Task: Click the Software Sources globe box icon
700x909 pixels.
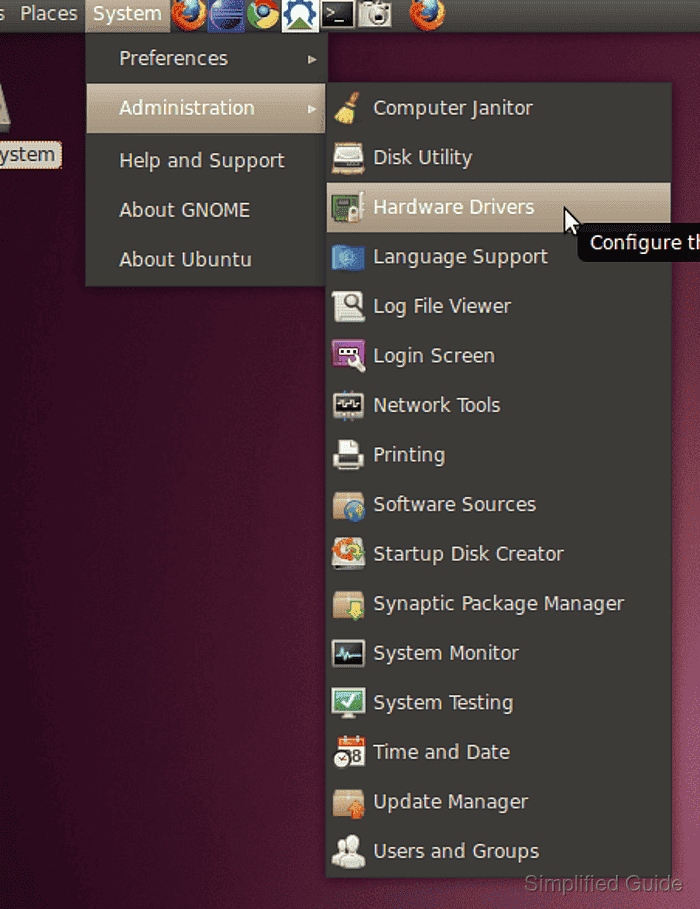Action: (347, 505)
